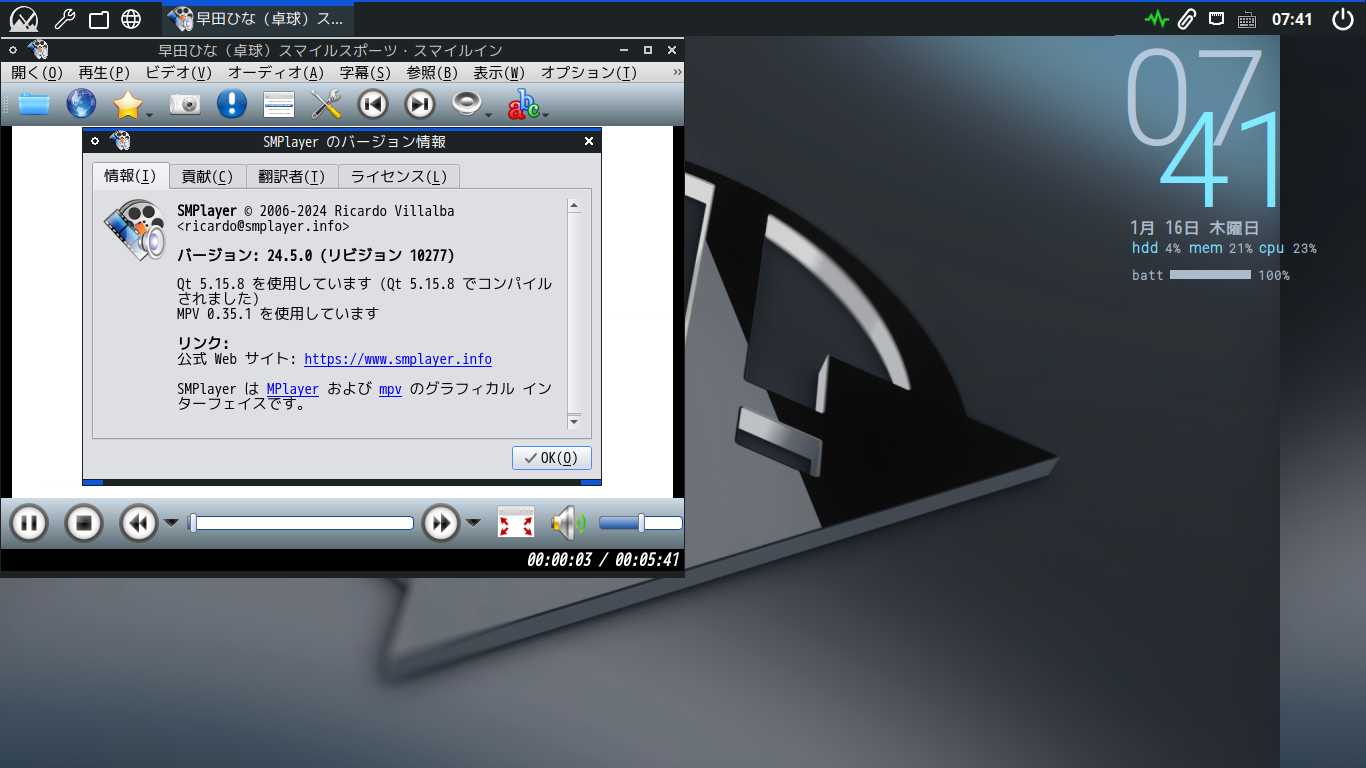Click the 07:41 clock in the top panel
This screenshot has height=768, width=1366.
[x=1292, y=18]
